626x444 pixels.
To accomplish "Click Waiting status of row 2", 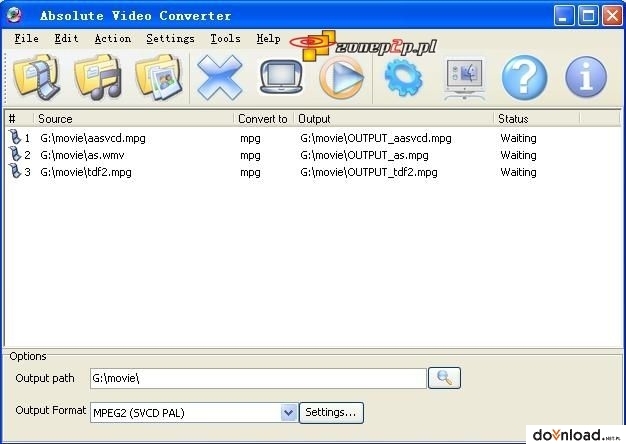I will 518,155.
